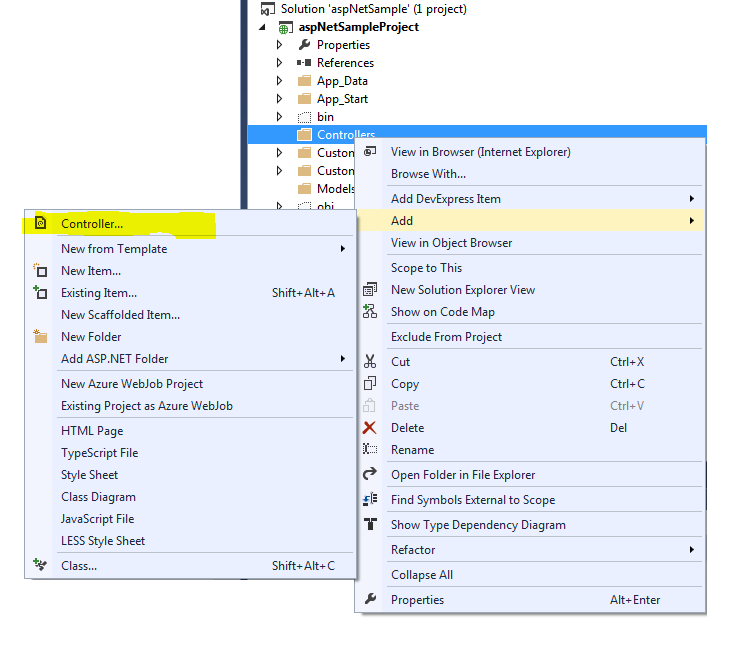Click the Open Folder in File Explorer arrow icon
Viewport: 756px width, 655px height.
tap(370, 474)
